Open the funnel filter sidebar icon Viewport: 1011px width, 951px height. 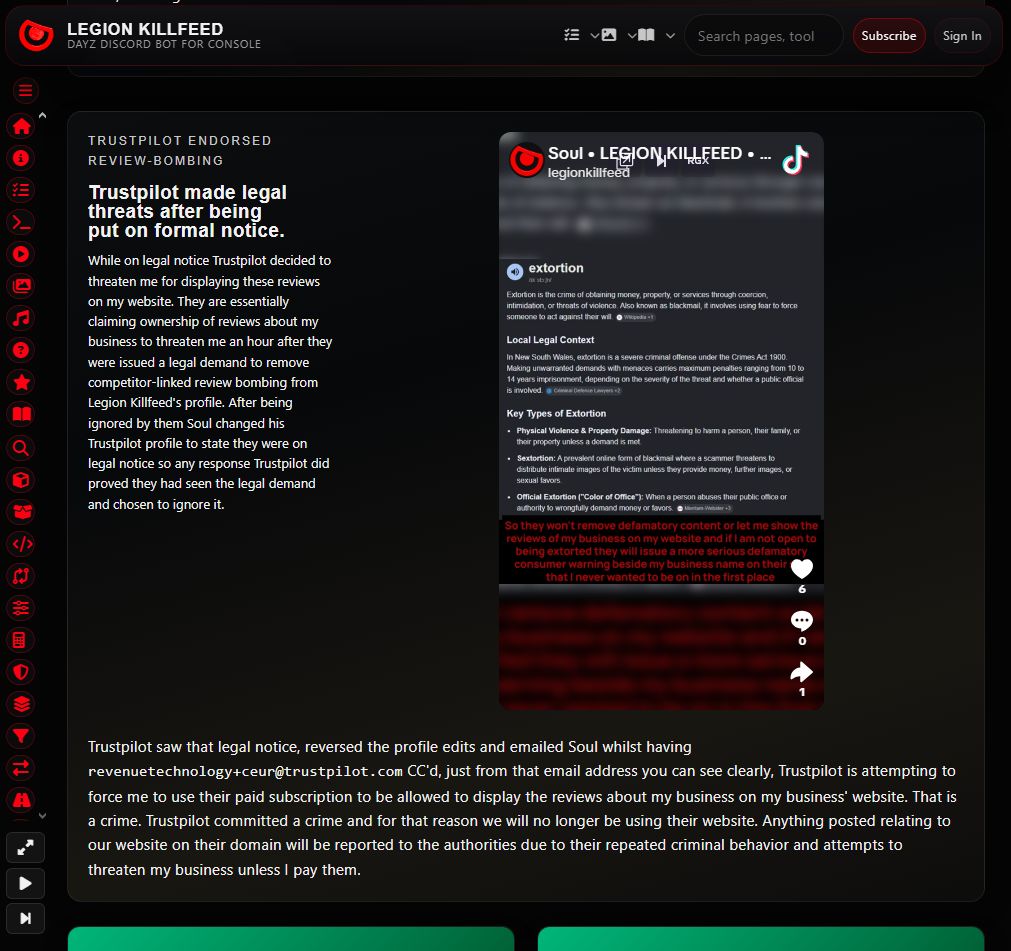(21, 736)
